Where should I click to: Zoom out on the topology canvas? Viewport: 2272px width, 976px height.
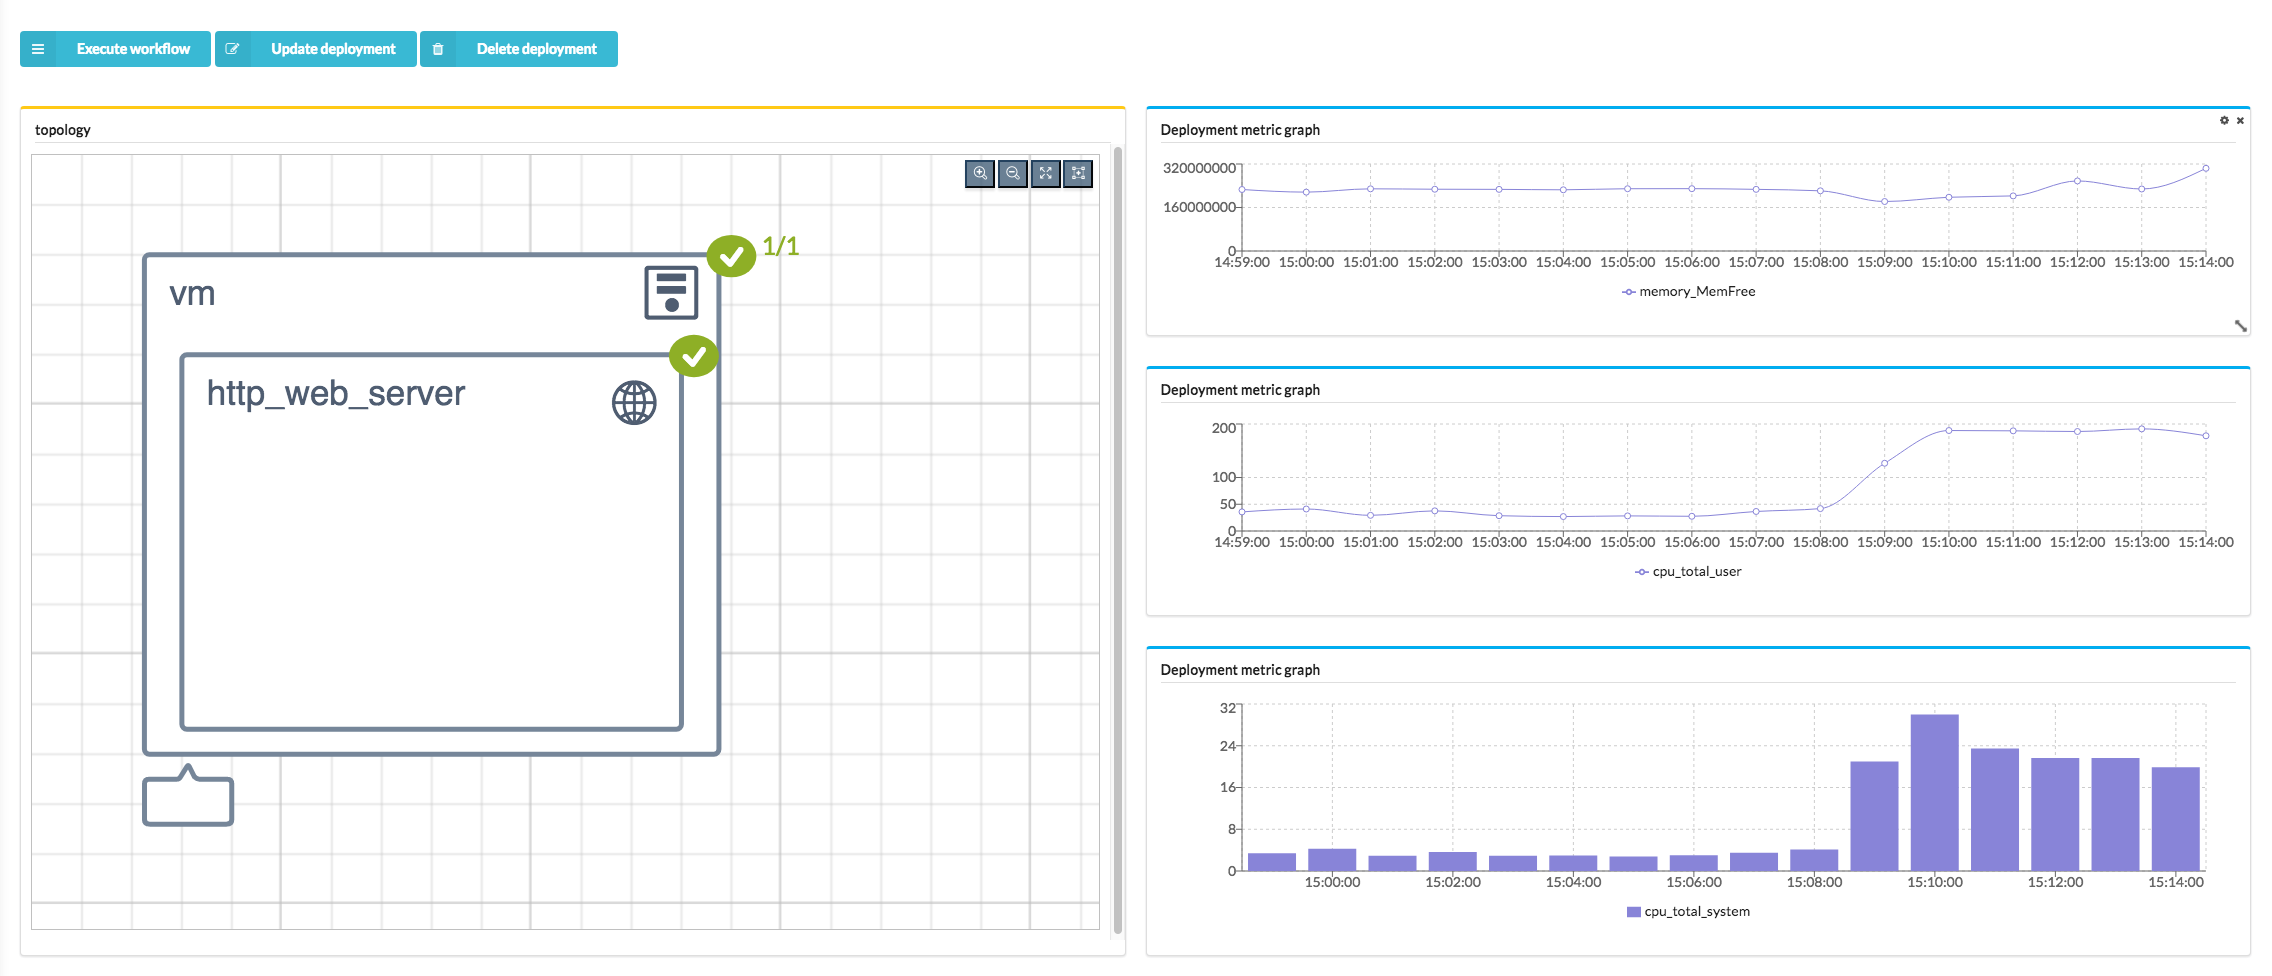coord(1013,174)
